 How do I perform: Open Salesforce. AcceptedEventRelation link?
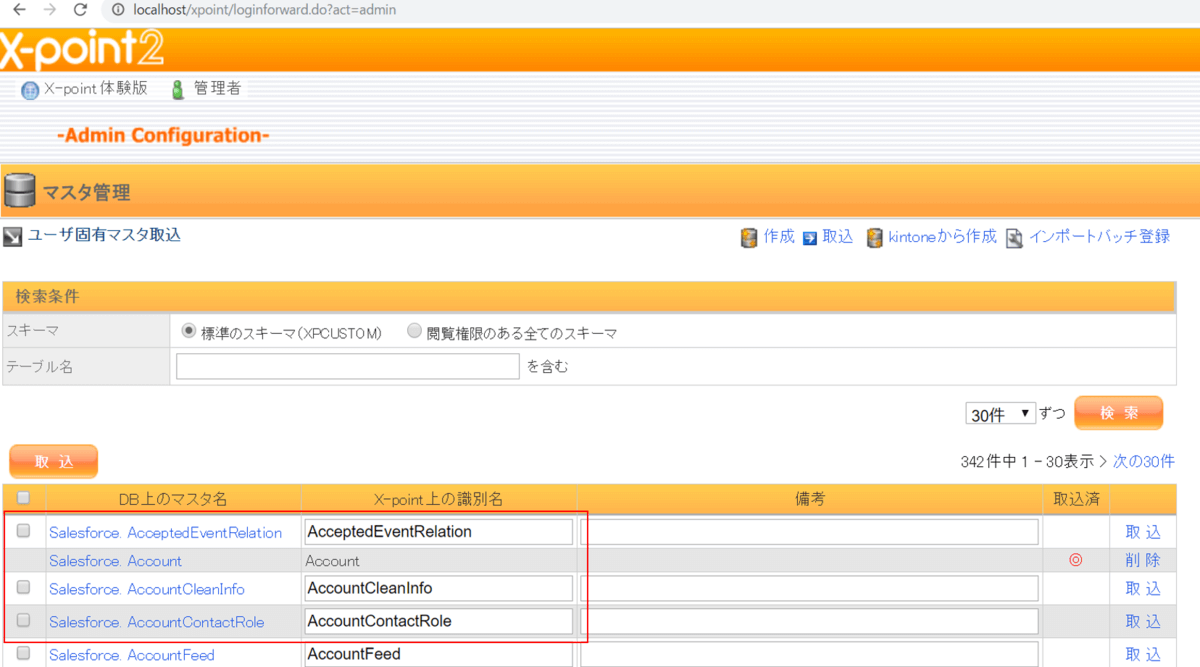165,533
